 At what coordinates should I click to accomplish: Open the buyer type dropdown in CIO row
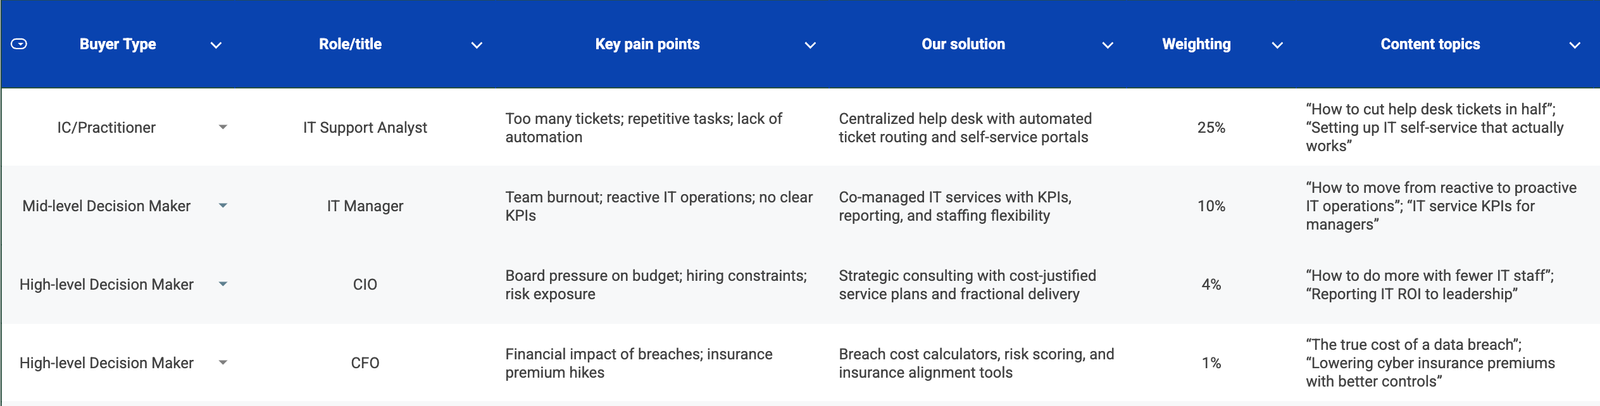point(223,284)
